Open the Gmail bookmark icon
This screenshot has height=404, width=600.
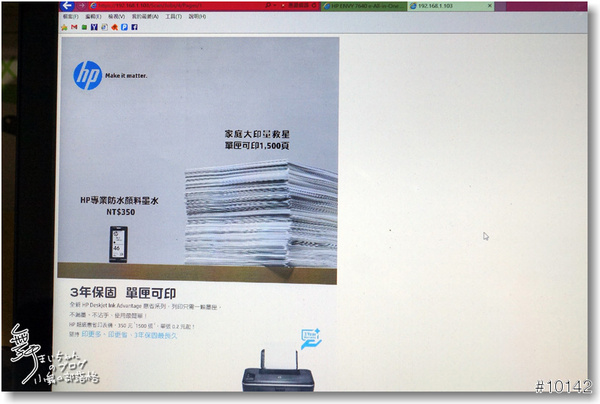click(74, 27)
